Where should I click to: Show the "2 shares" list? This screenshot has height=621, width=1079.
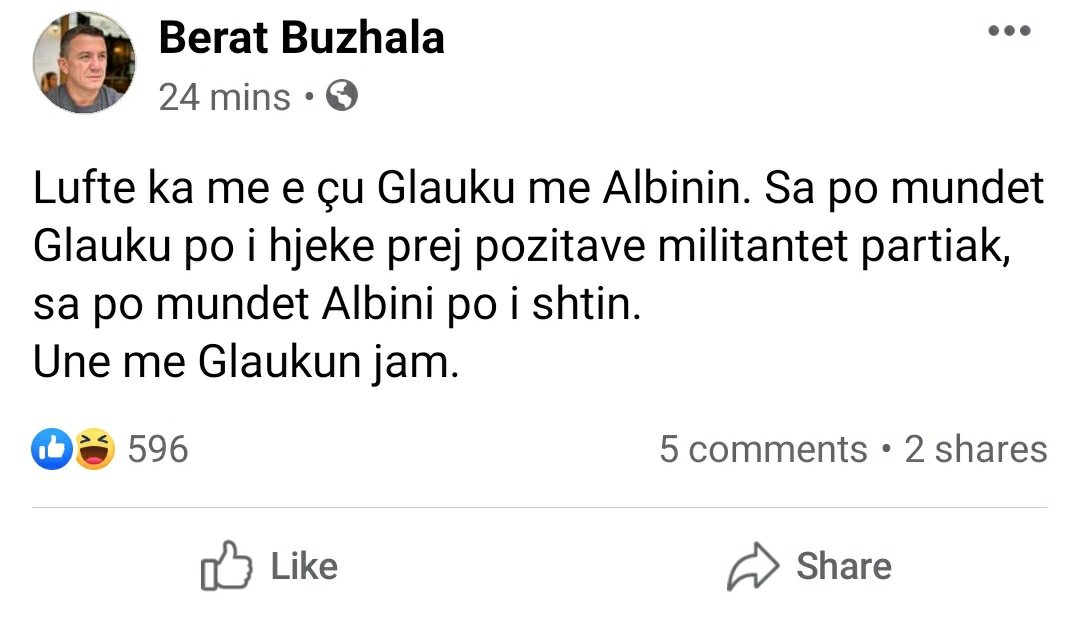(975, 450)
